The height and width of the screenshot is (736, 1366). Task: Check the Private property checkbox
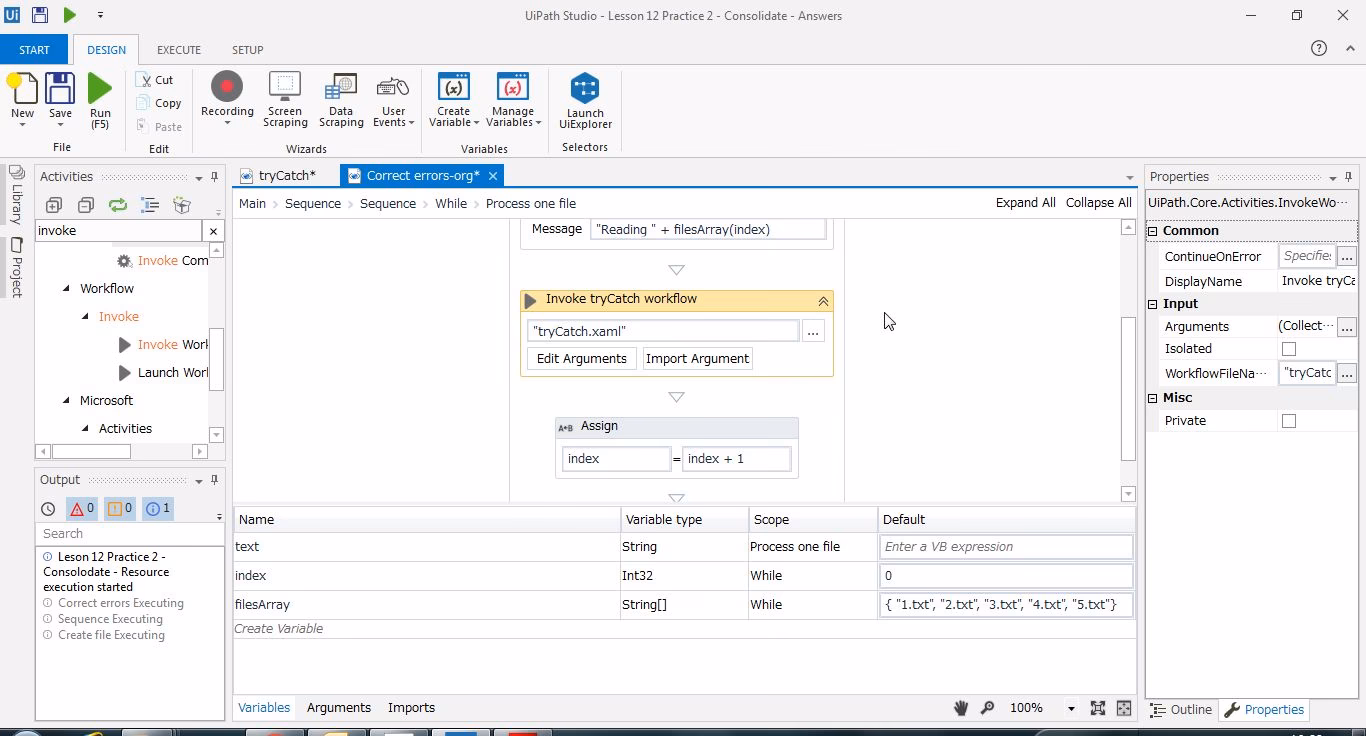[1289, 420]
